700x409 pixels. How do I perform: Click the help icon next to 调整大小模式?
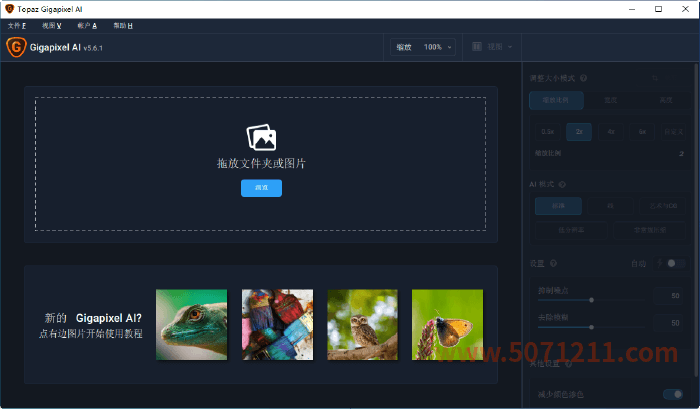point(583,78)
